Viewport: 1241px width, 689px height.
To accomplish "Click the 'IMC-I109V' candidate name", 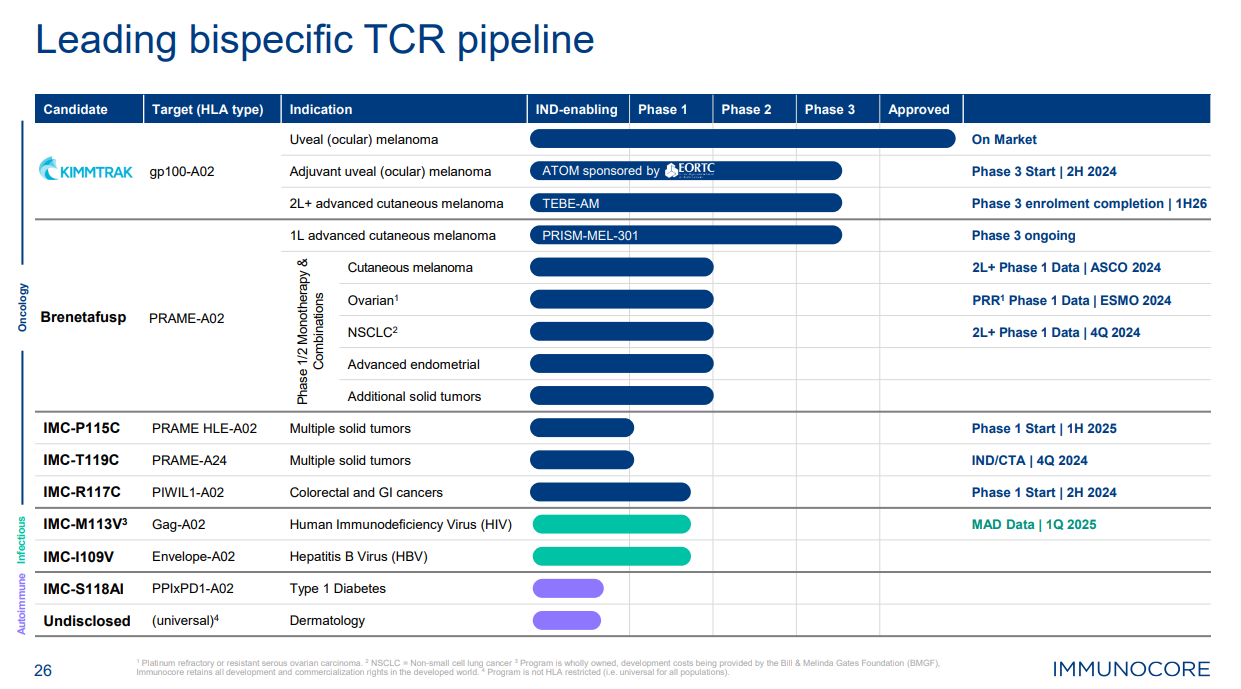I will [x=78, y=556].
